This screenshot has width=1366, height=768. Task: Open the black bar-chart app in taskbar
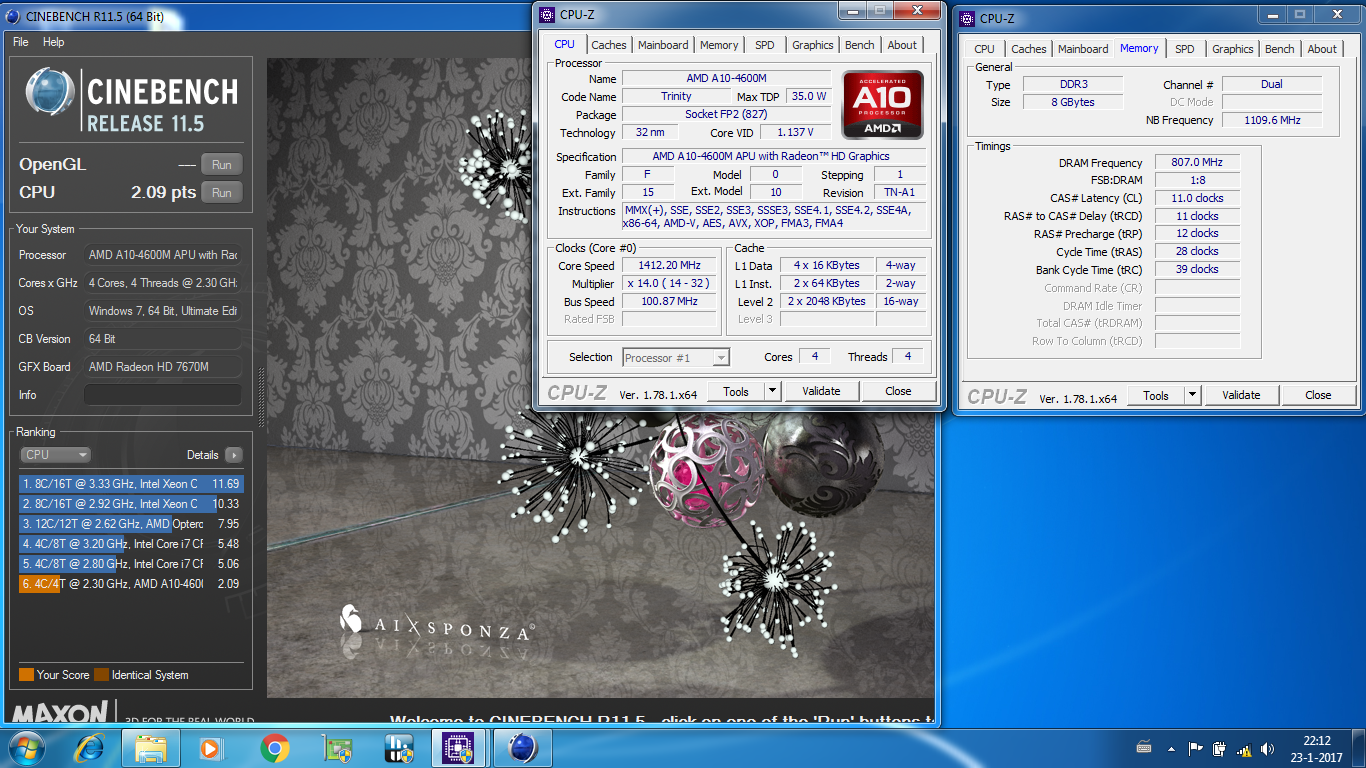click(399, 748)
